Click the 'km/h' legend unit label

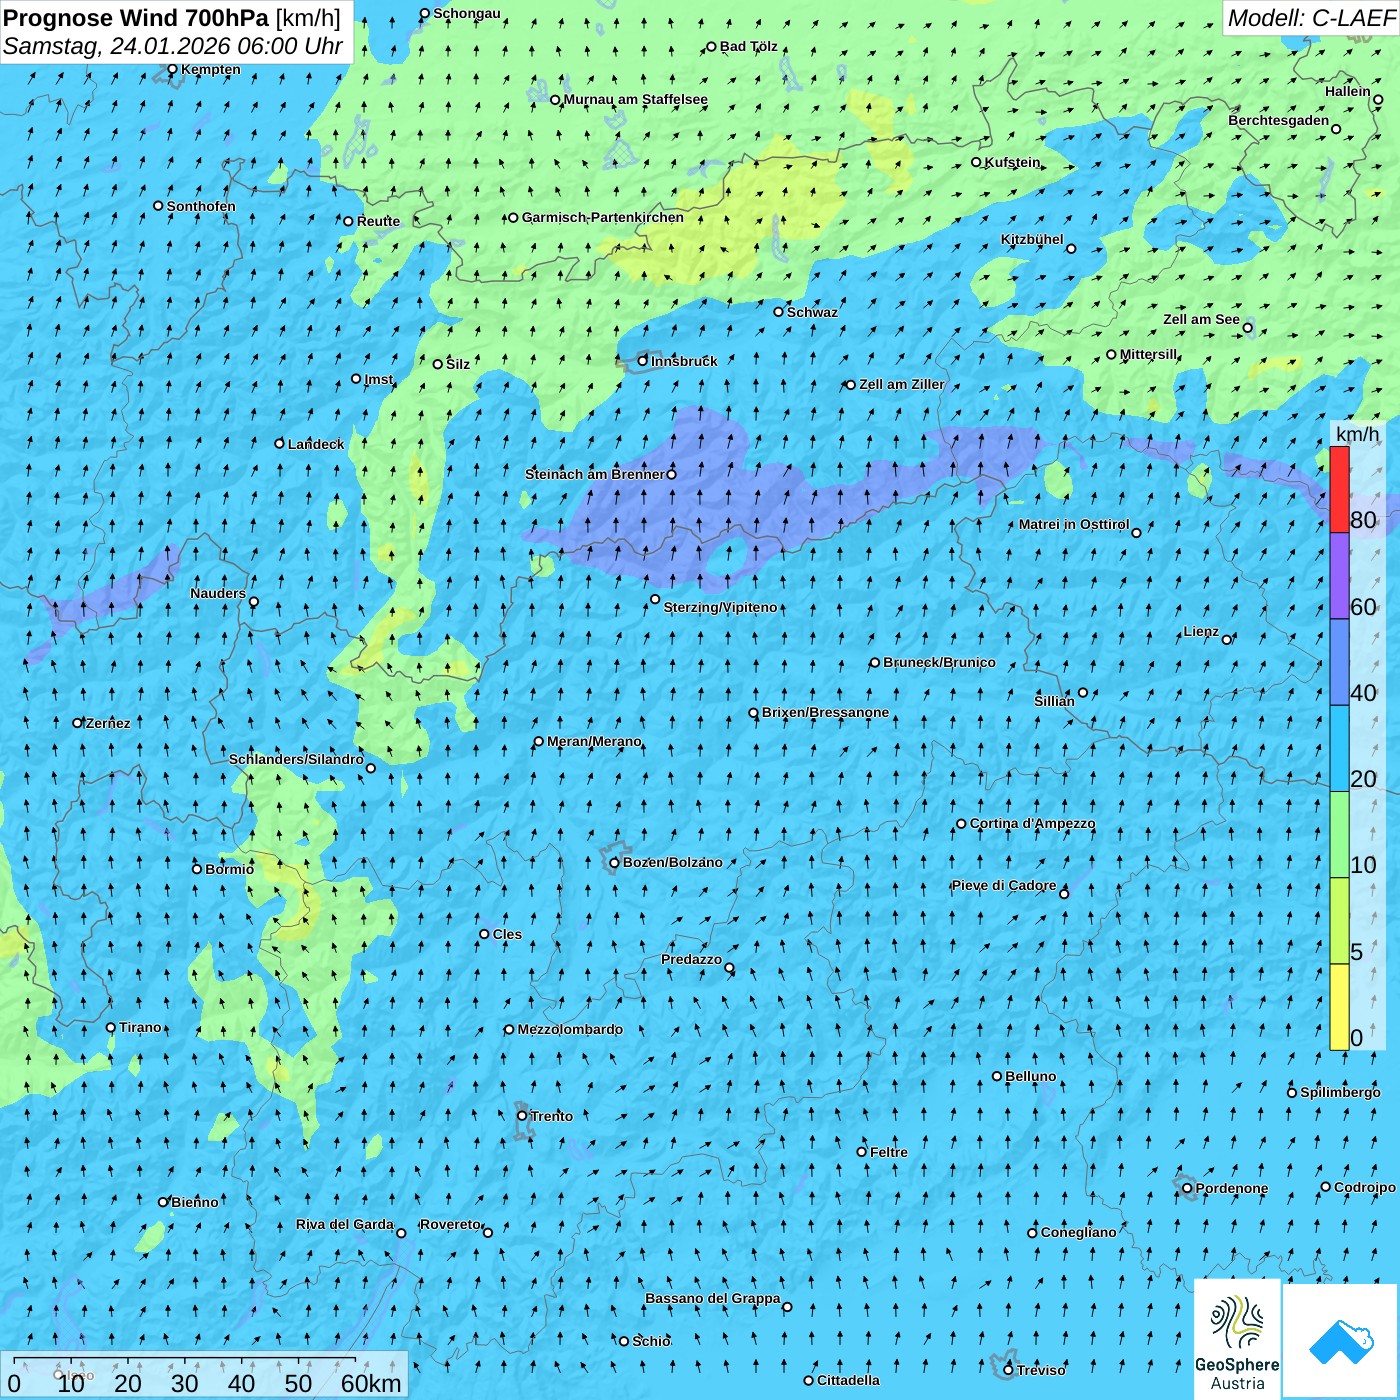pyautogui.click(x=1357, y=434)
